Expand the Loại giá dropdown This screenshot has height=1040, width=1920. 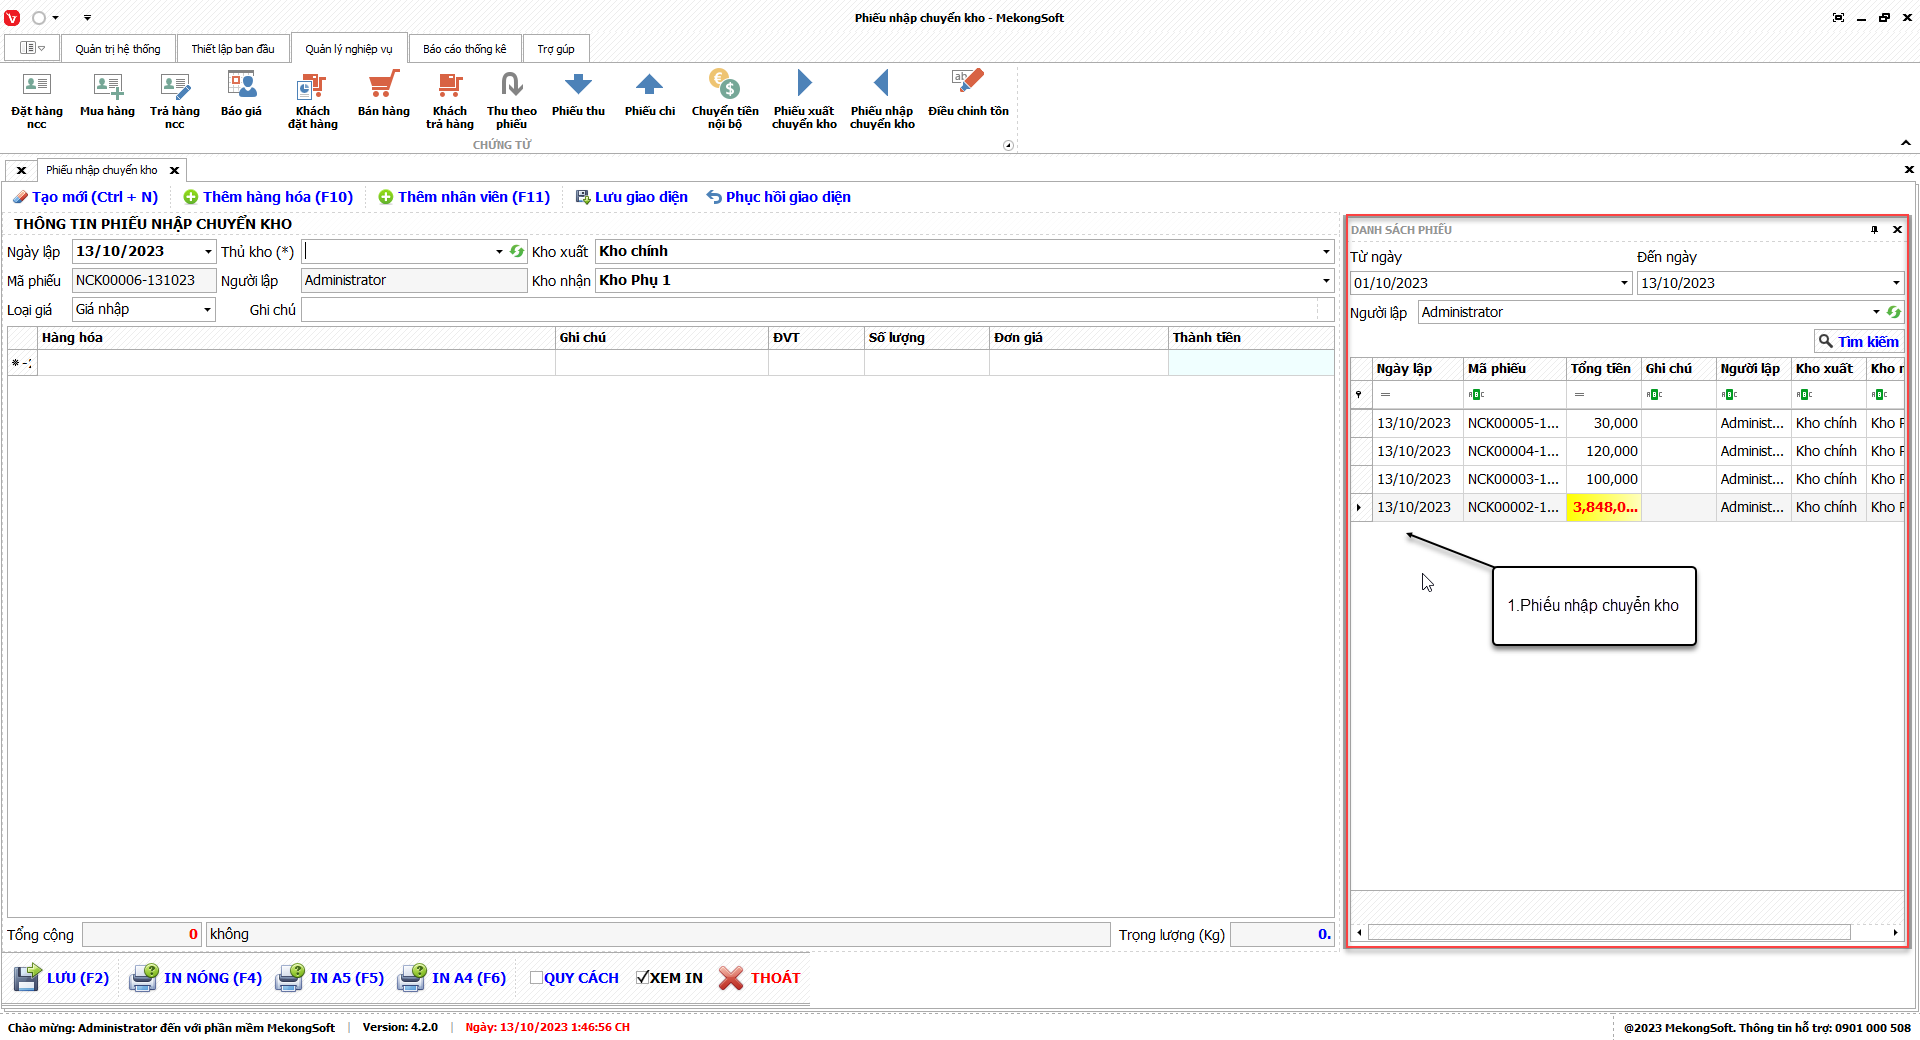point(207,310)
